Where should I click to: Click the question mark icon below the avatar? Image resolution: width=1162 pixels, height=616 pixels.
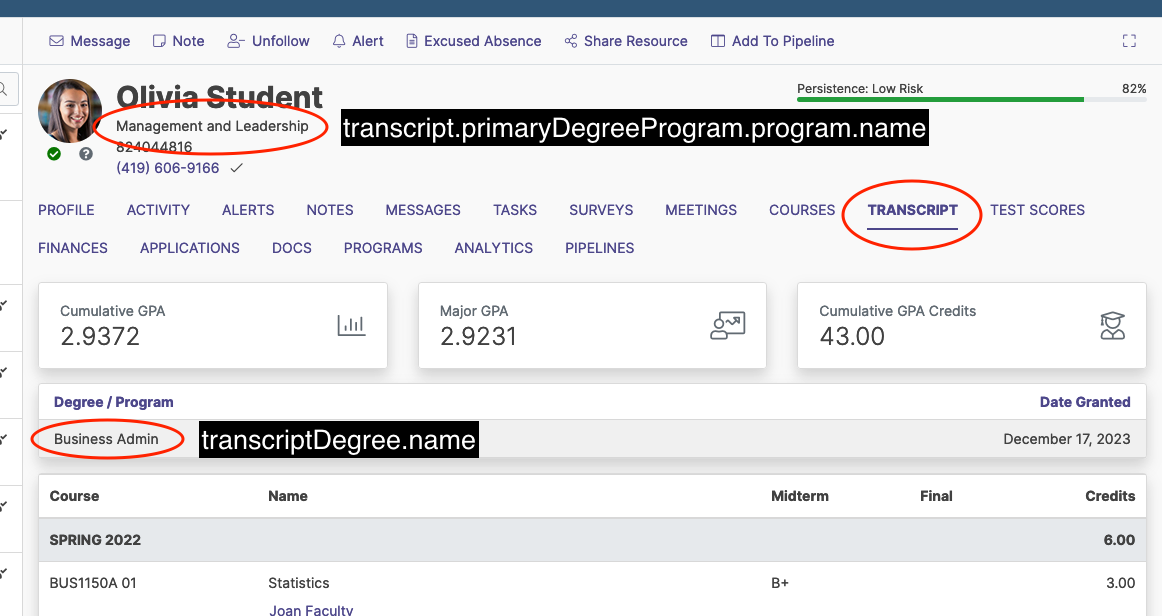point(85,155)
